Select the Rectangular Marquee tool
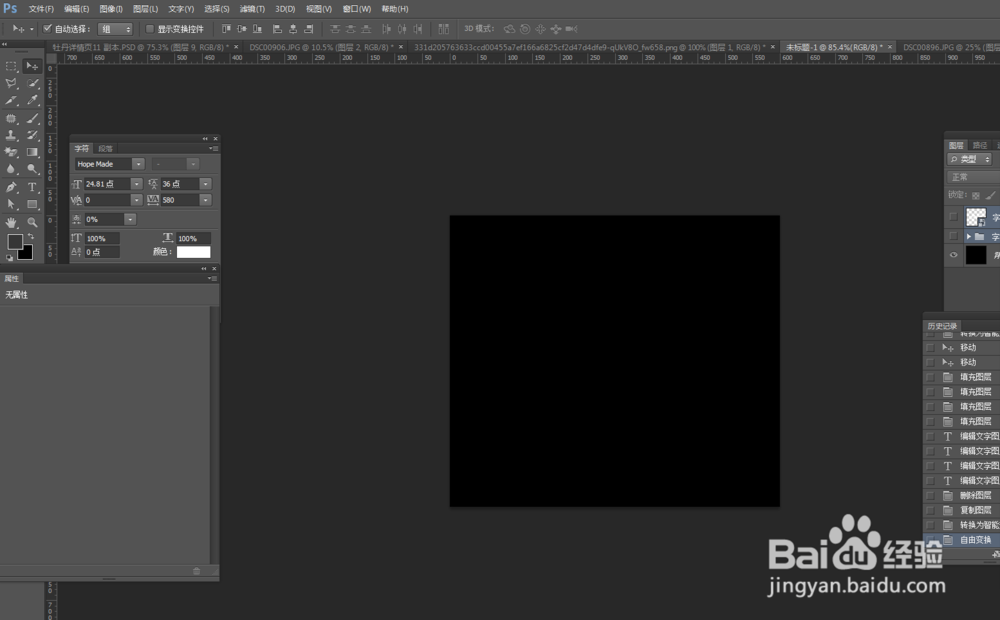Screen dimensions: 1000x620 pos(11,66)
